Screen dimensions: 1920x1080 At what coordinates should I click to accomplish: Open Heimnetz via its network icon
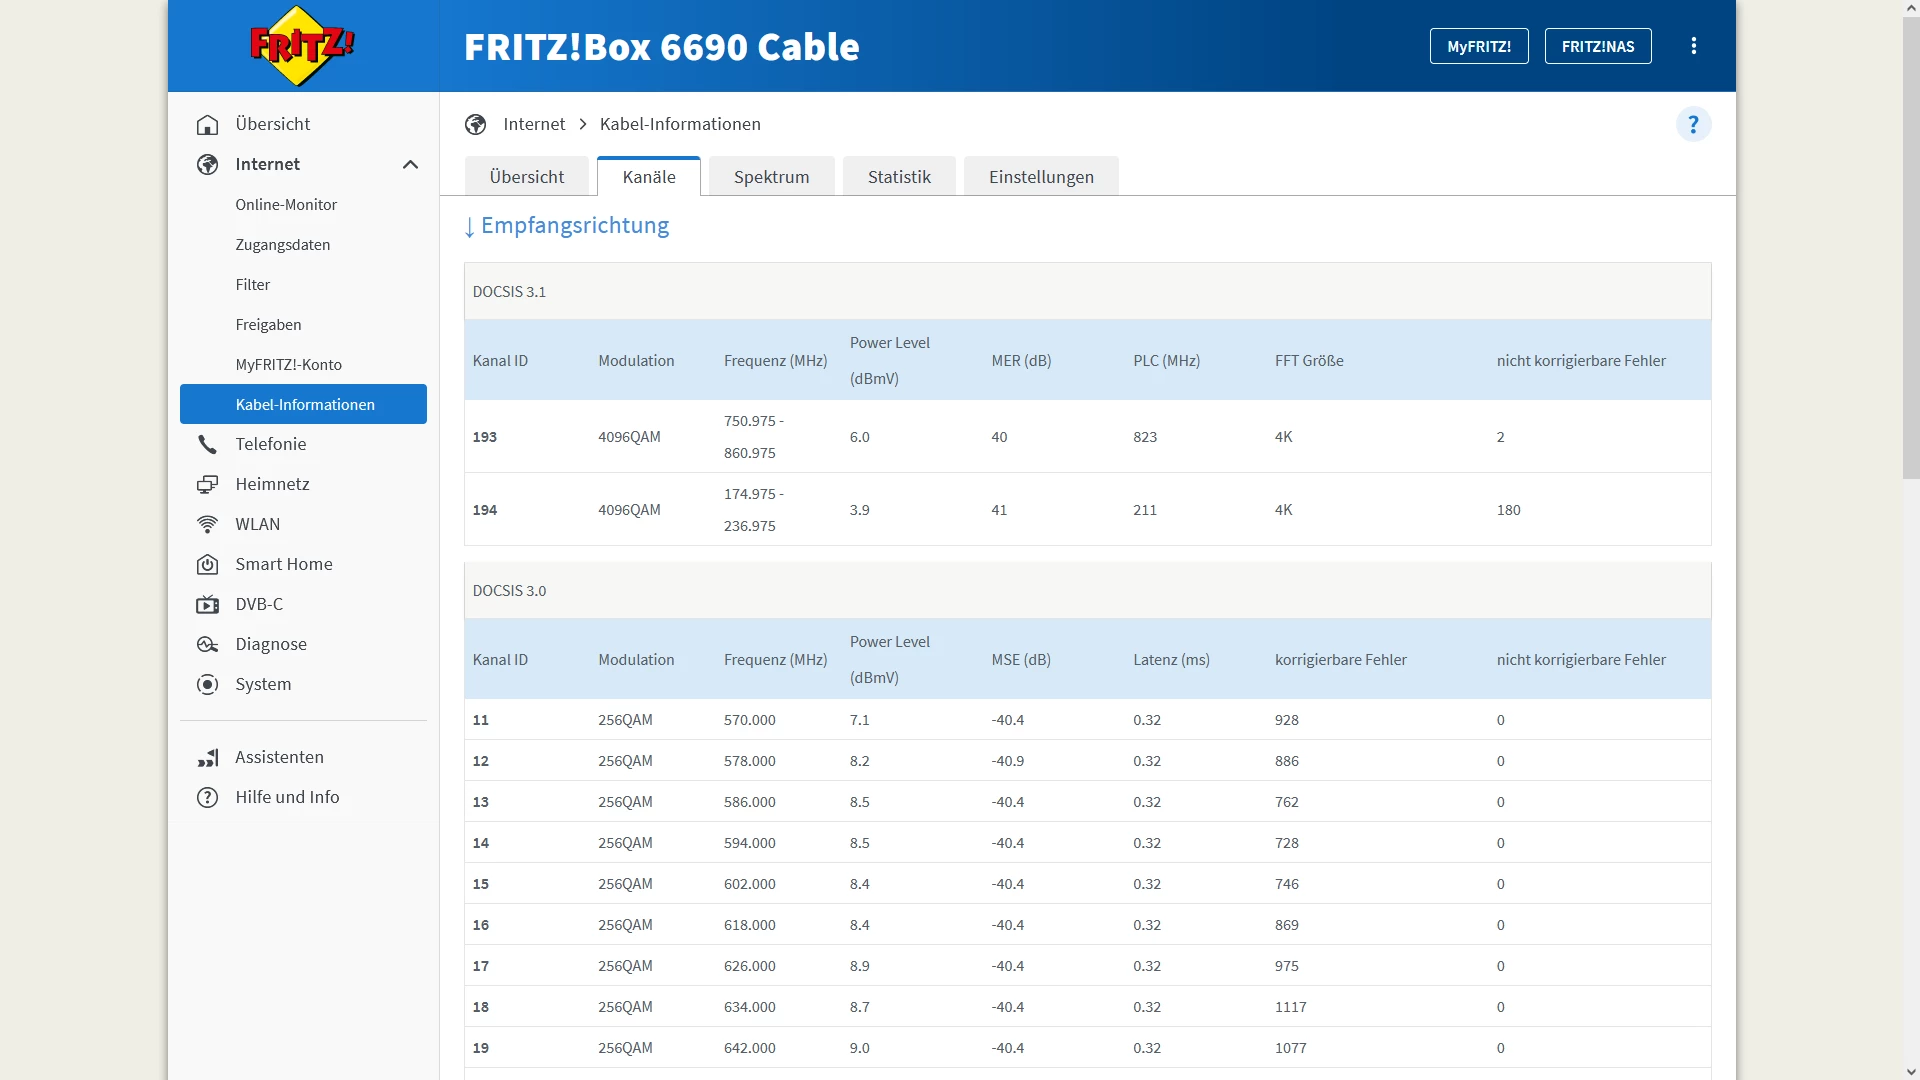pos(207,484)
